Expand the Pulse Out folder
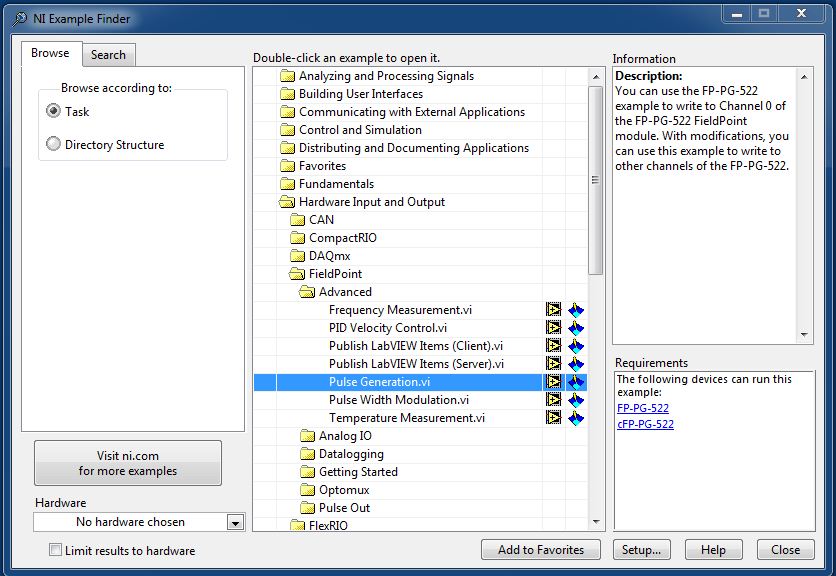This screenshot has height=576, width=836. pos(307,508)
